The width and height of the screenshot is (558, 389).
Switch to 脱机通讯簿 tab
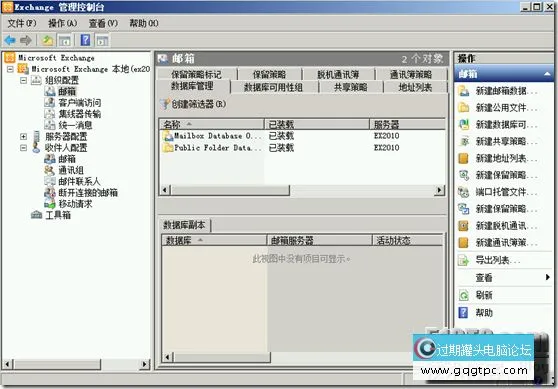coord(338,74)
